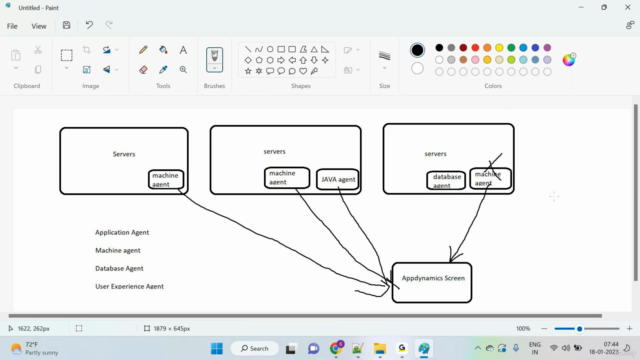Click the zoom in plus button
The height and width of the screenshot is (360, 640).
pos(629,329)
